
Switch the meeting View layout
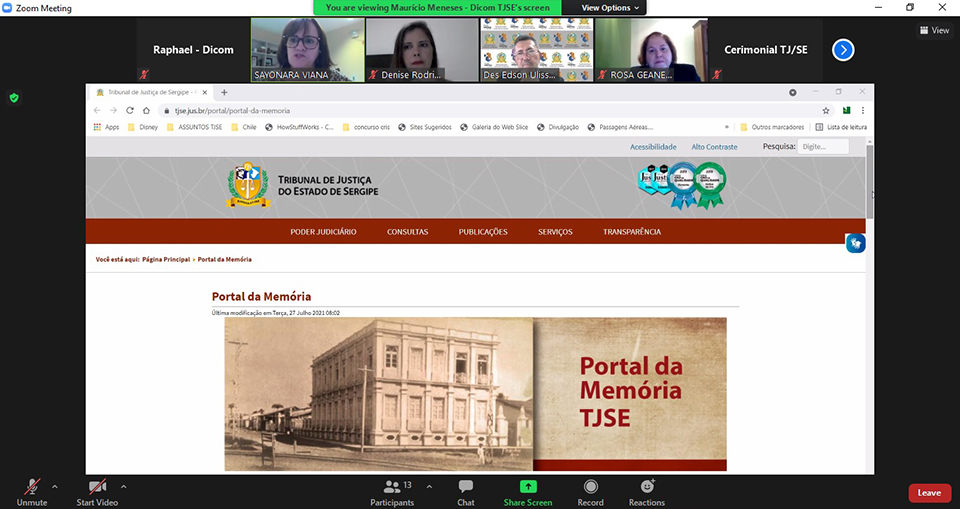(x=933, y=30)
